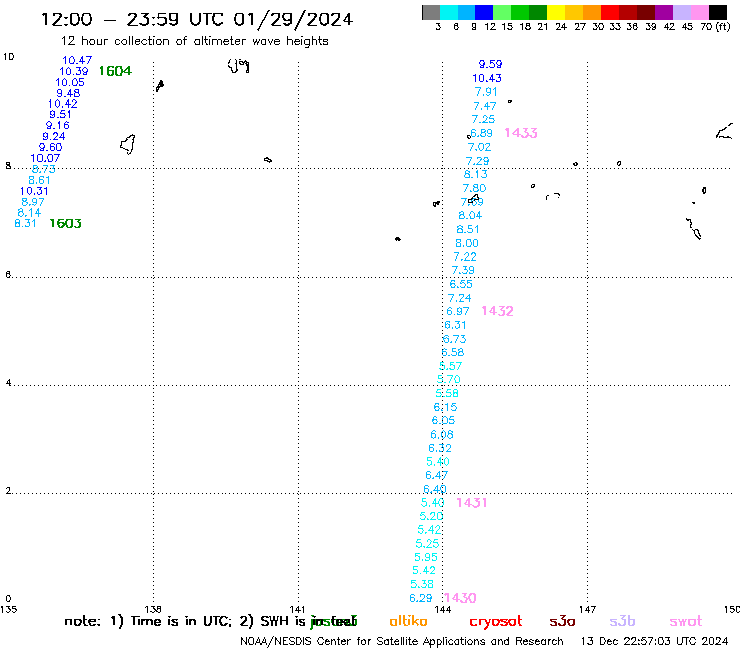Click the cryosat satellite legend label
Image resolution: width=740 pixels, height=650 pixels.
coord(496,622)
